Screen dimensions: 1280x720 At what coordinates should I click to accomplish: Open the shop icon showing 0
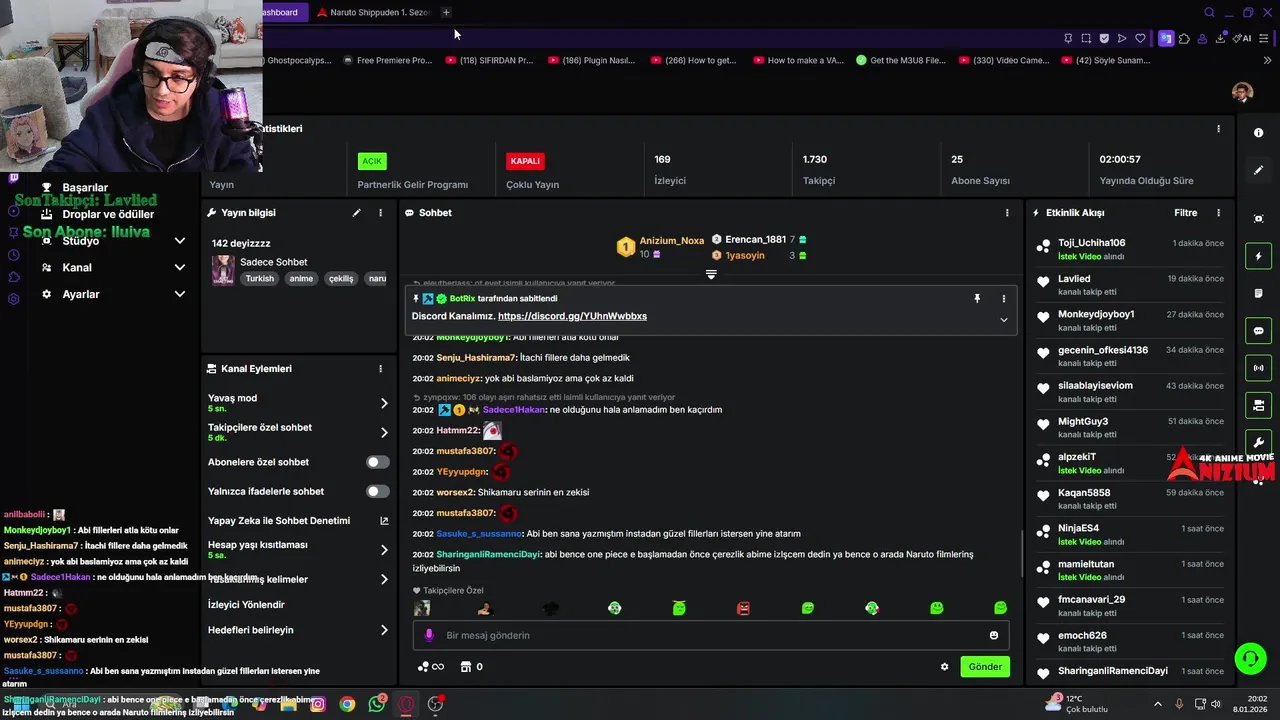click(x=471, y=667)
